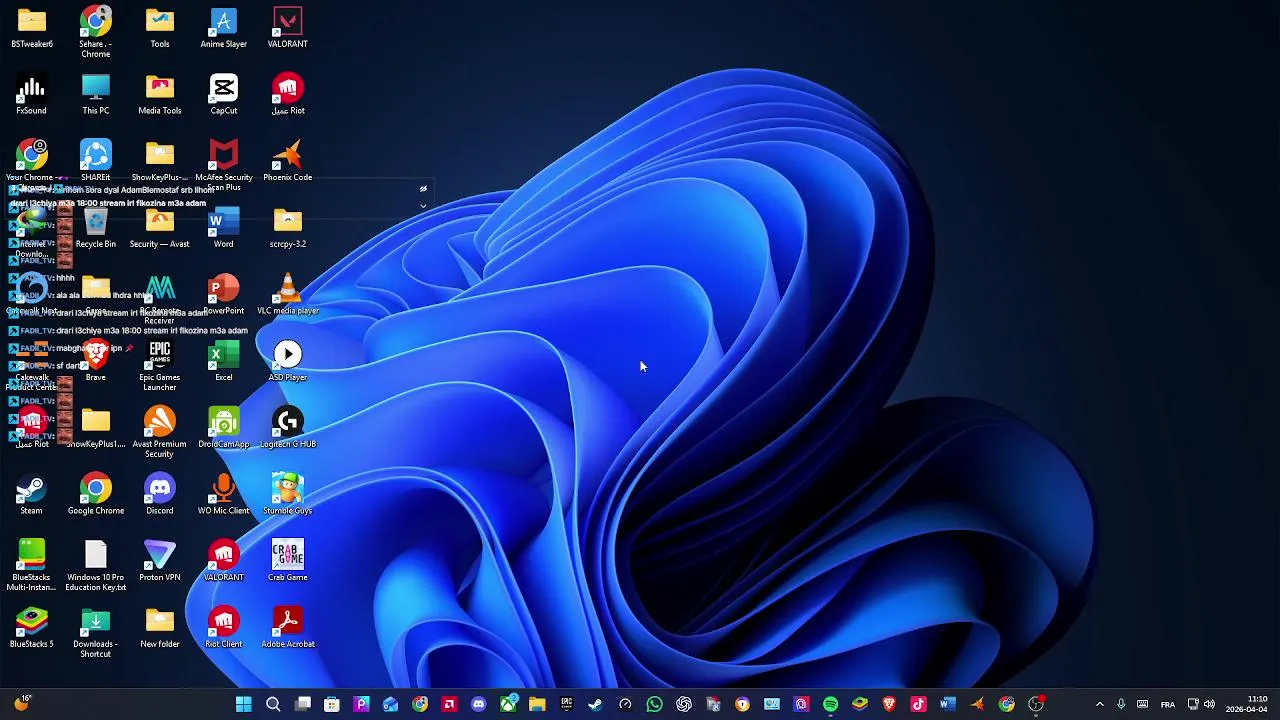1280x720 pixels.
Task: Open Microsoft Store from the taskbar
Action: point(332,705)
